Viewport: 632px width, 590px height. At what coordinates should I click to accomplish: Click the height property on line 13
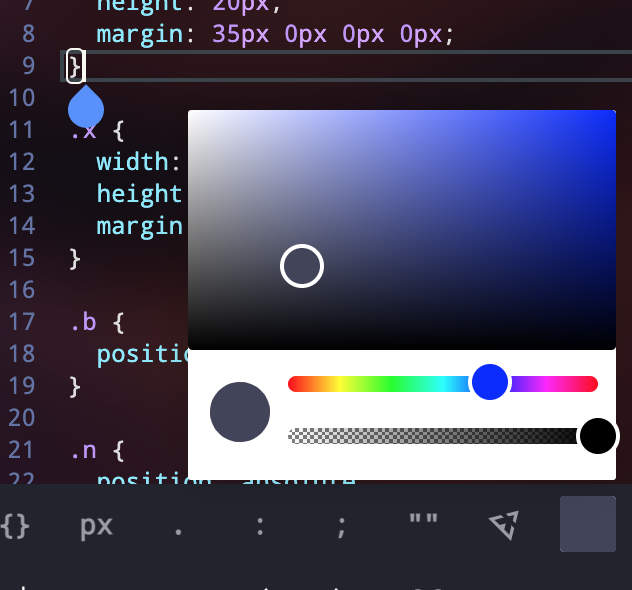(x=139, y=194)
